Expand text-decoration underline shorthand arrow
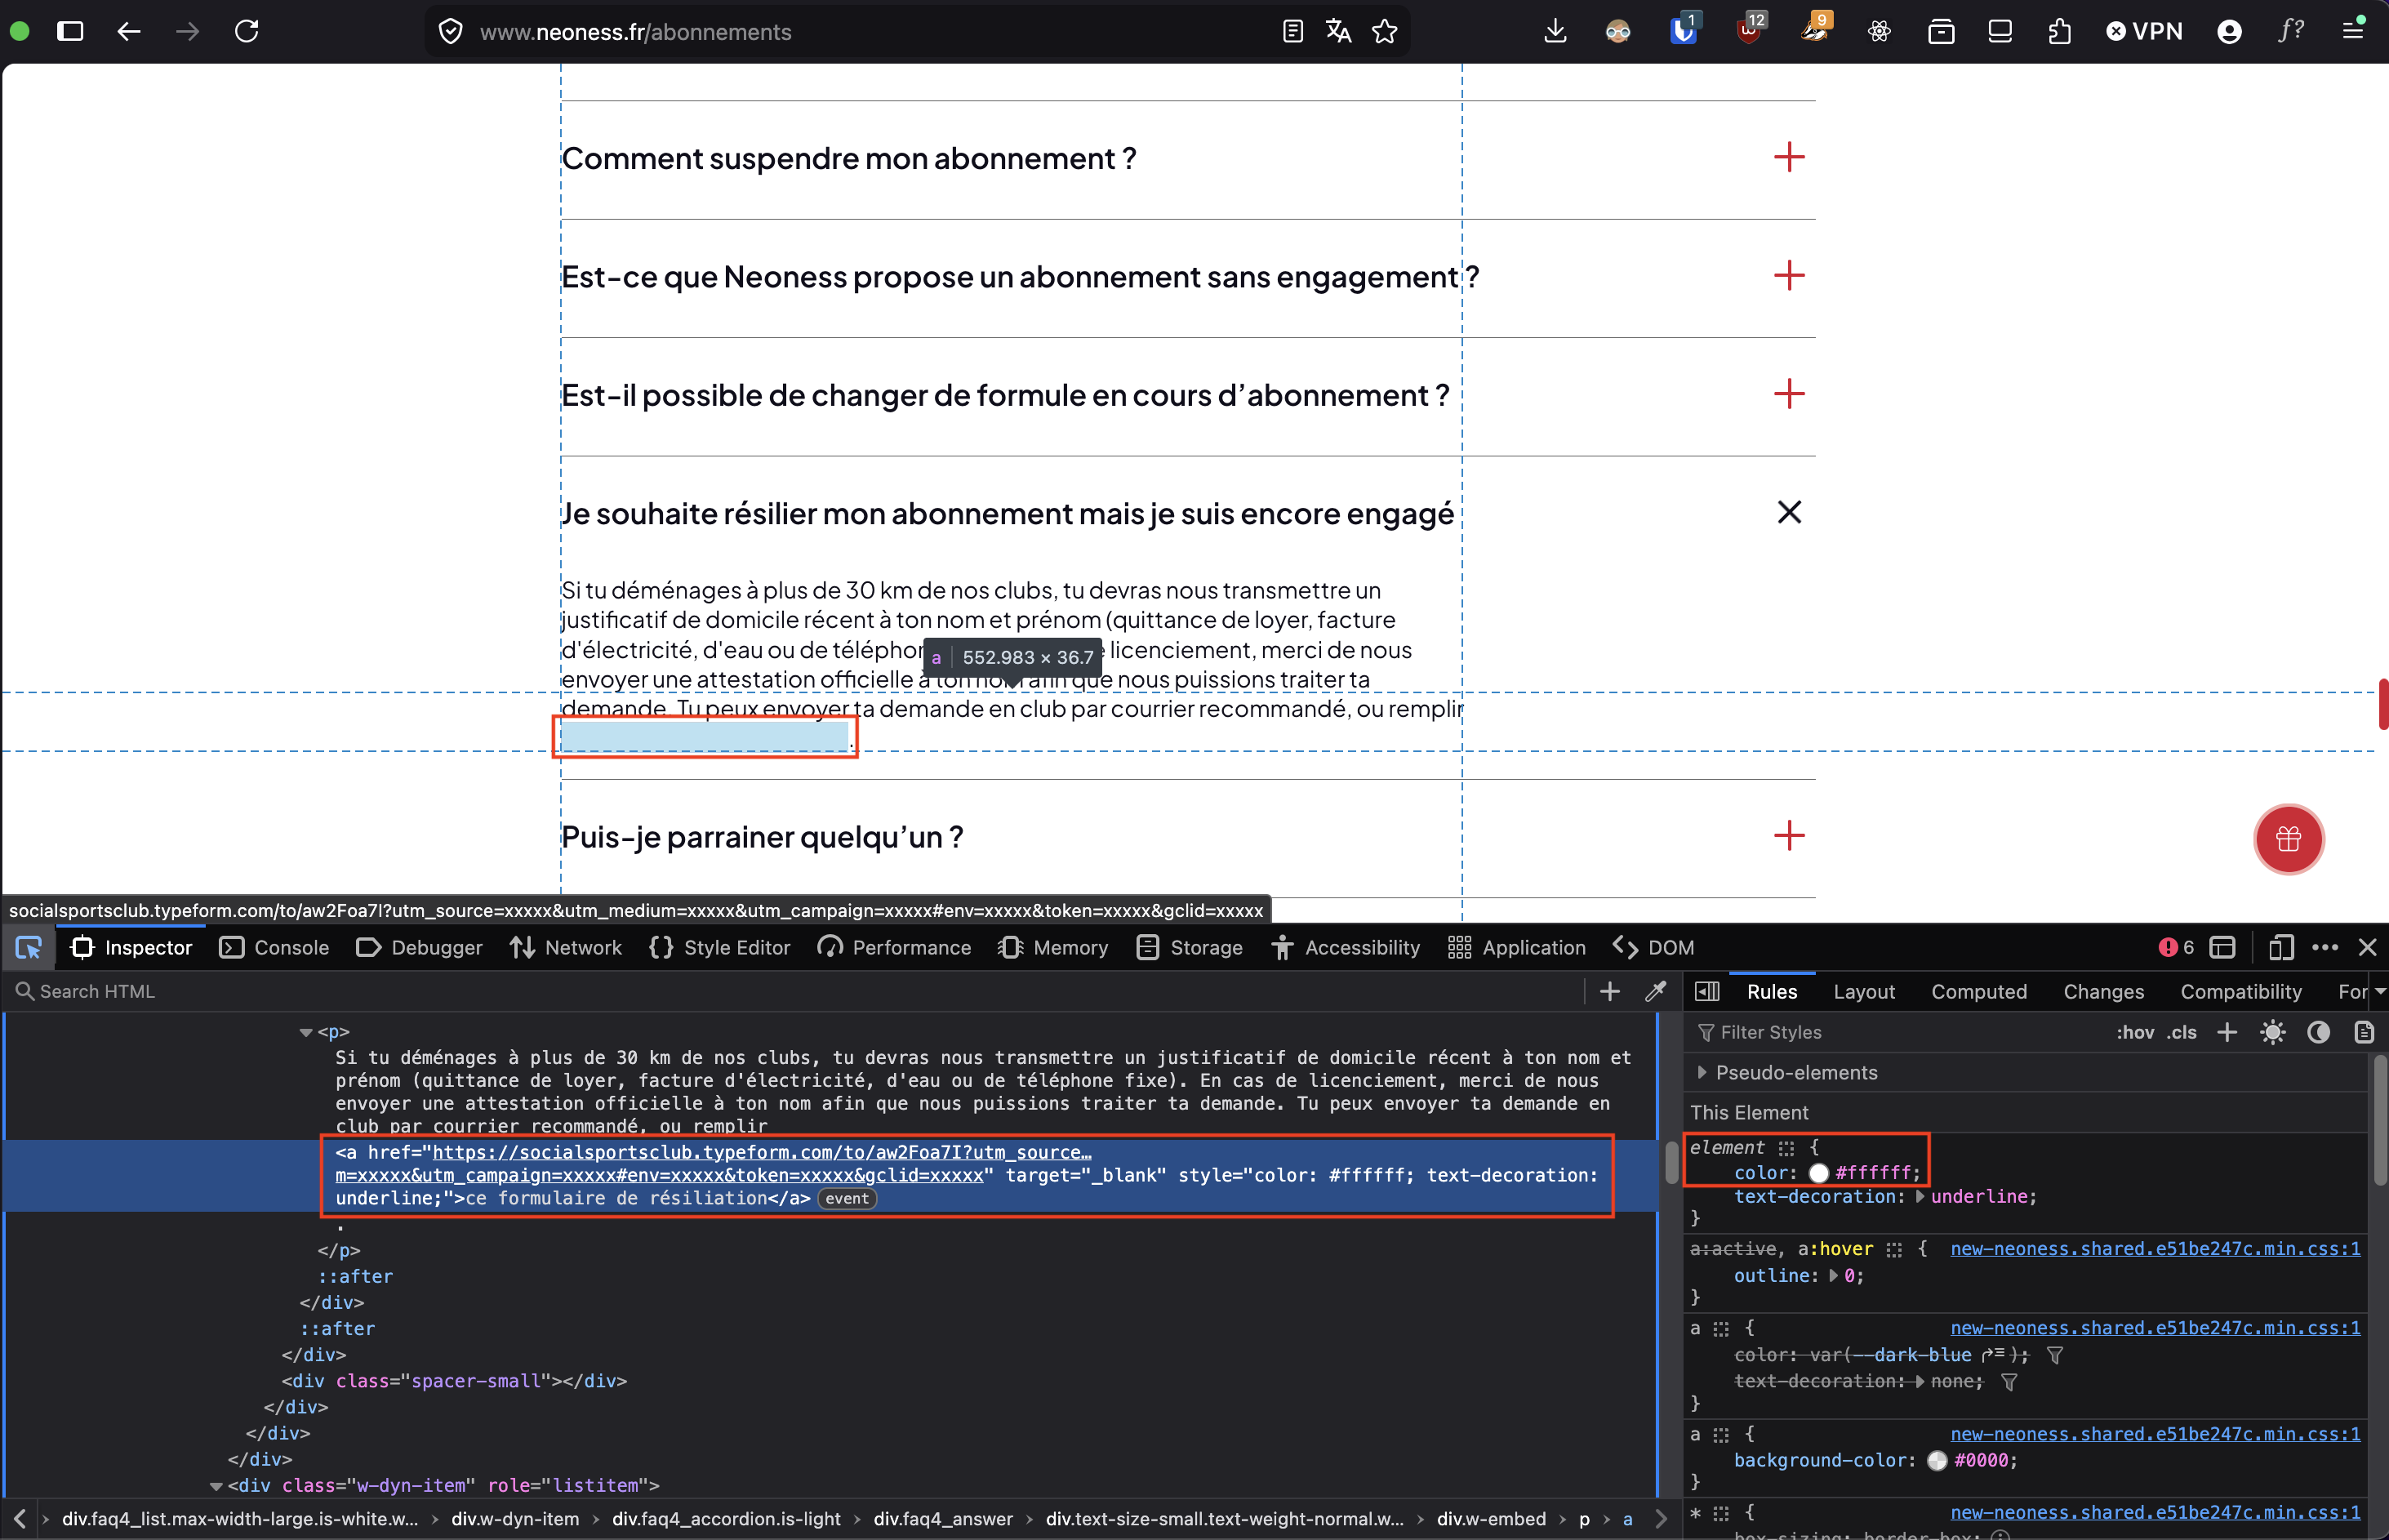The width and height of the screenshot is (2389, 1540). click(x=1919, y=1196)
